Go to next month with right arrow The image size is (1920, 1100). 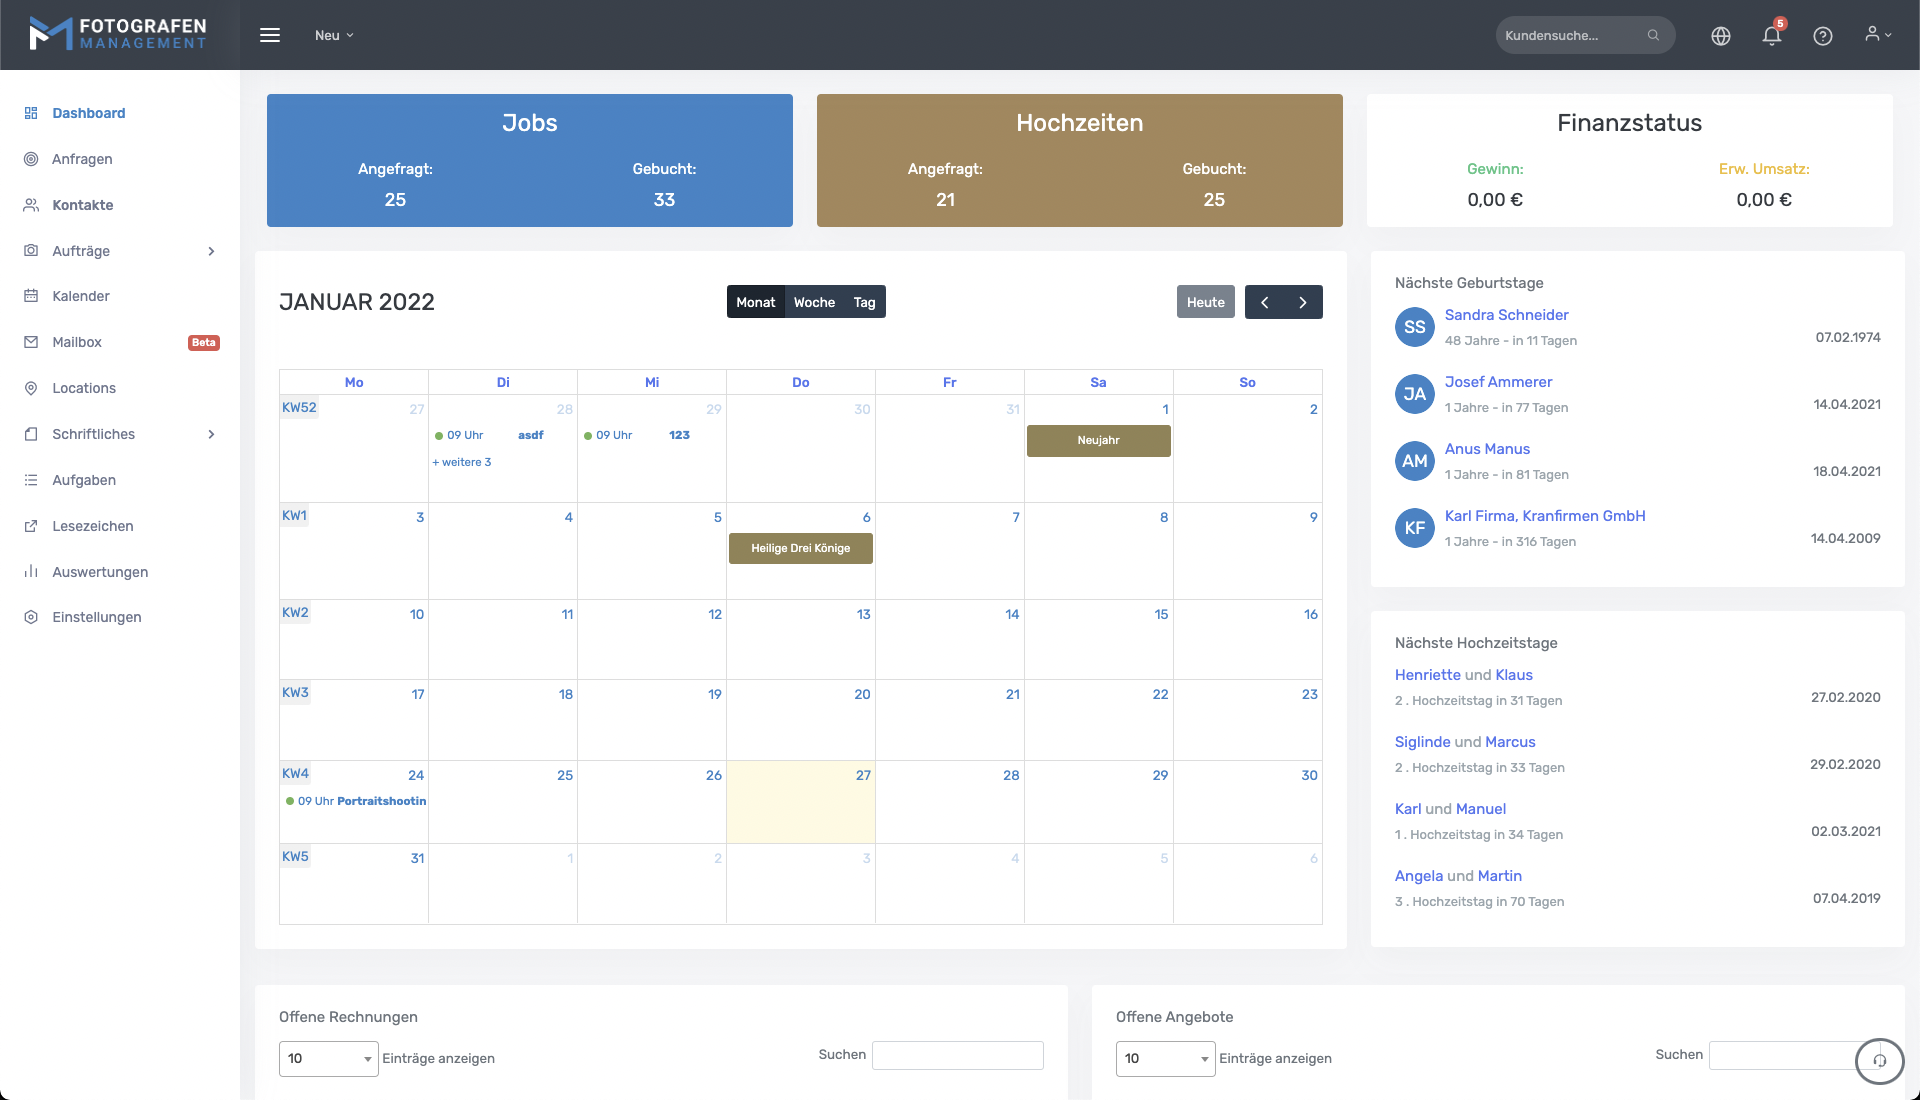1302,302
